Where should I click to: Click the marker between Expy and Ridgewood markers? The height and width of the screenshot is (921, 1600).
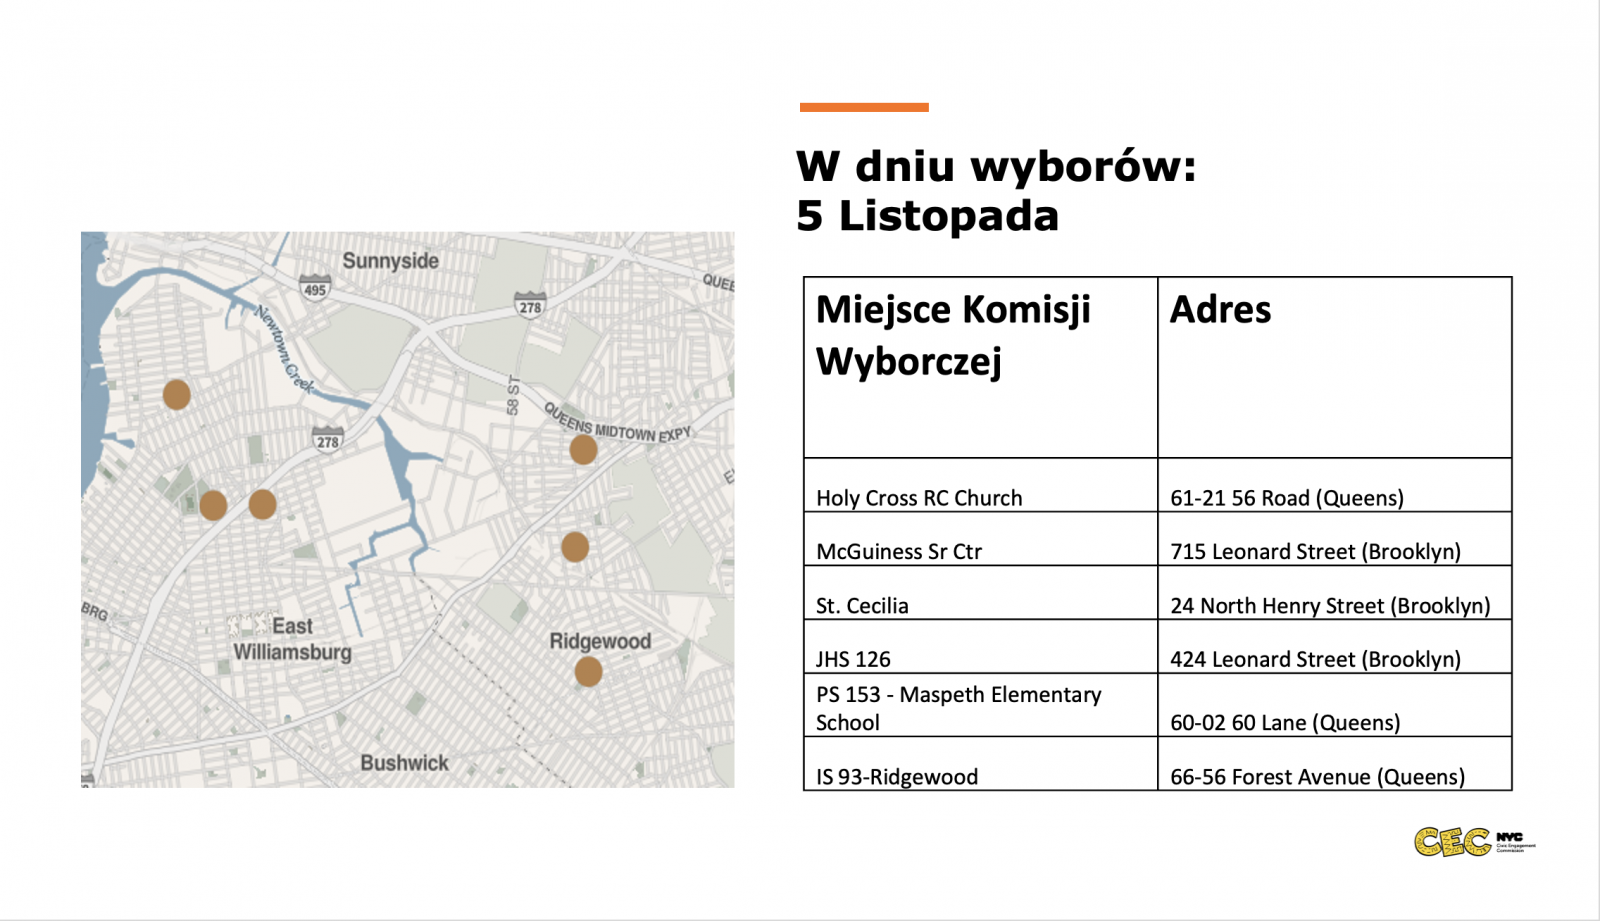575,547
